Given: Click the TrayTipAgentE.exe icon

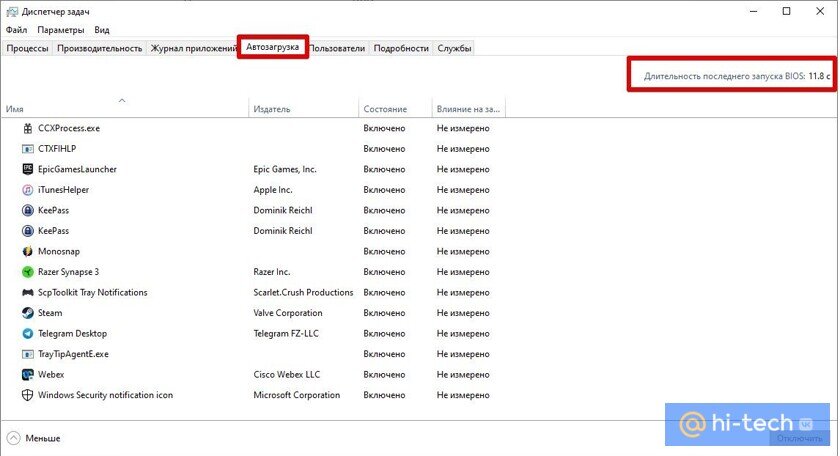Looking at the screenshot, I should [x=27, y=354].
